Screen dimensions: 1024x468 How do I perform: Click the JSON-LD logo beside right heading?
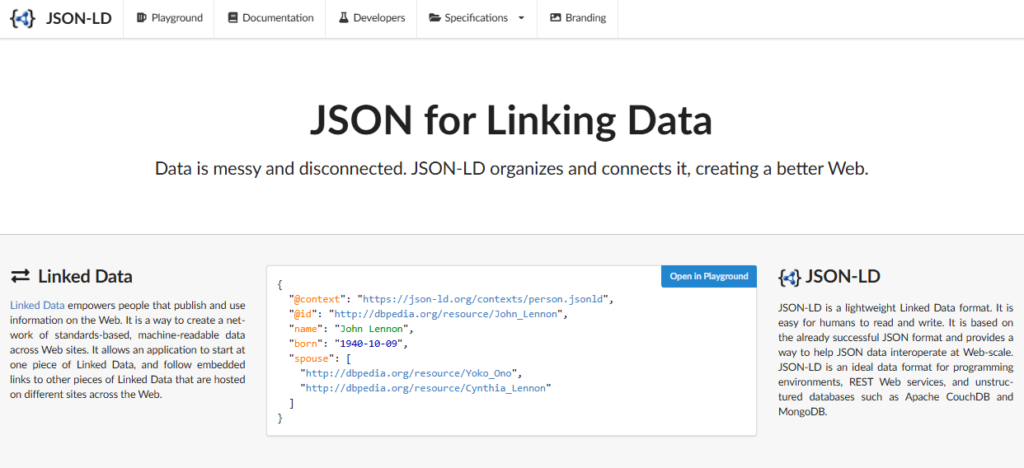pyautogui.click(x=790, y=277)
